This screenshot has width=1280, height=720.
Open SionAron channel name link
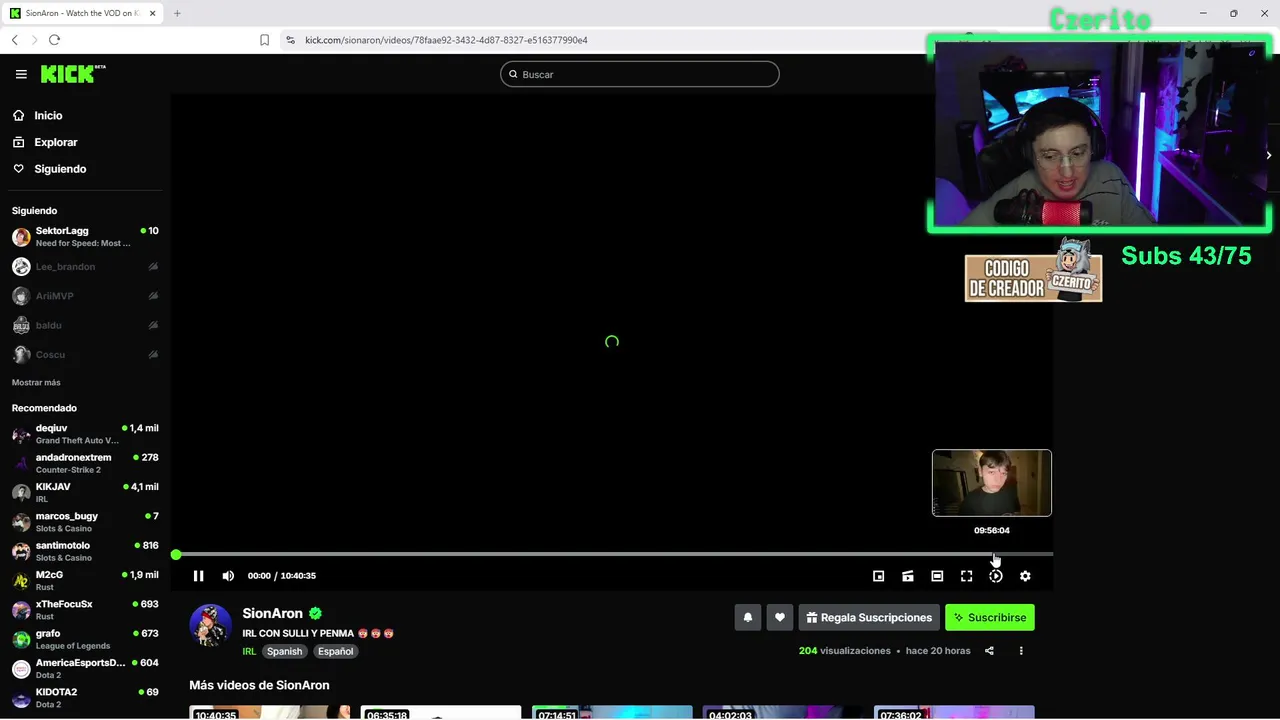272,613
